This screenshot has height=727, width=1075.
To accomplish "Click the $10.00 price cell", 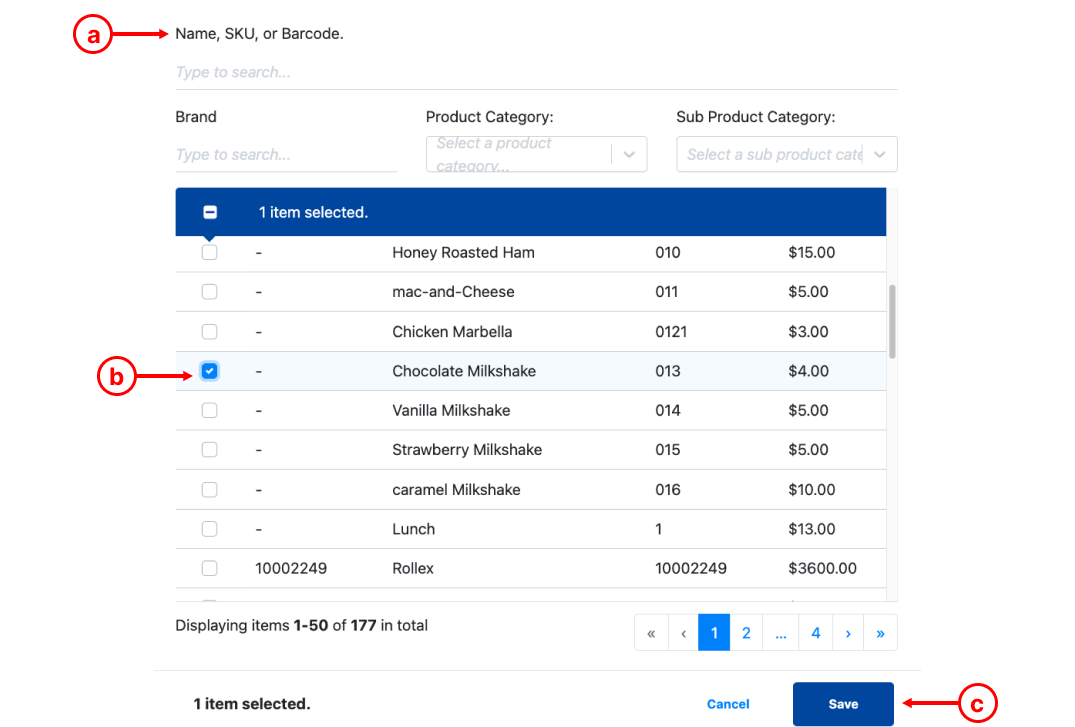I will (812, 490).
